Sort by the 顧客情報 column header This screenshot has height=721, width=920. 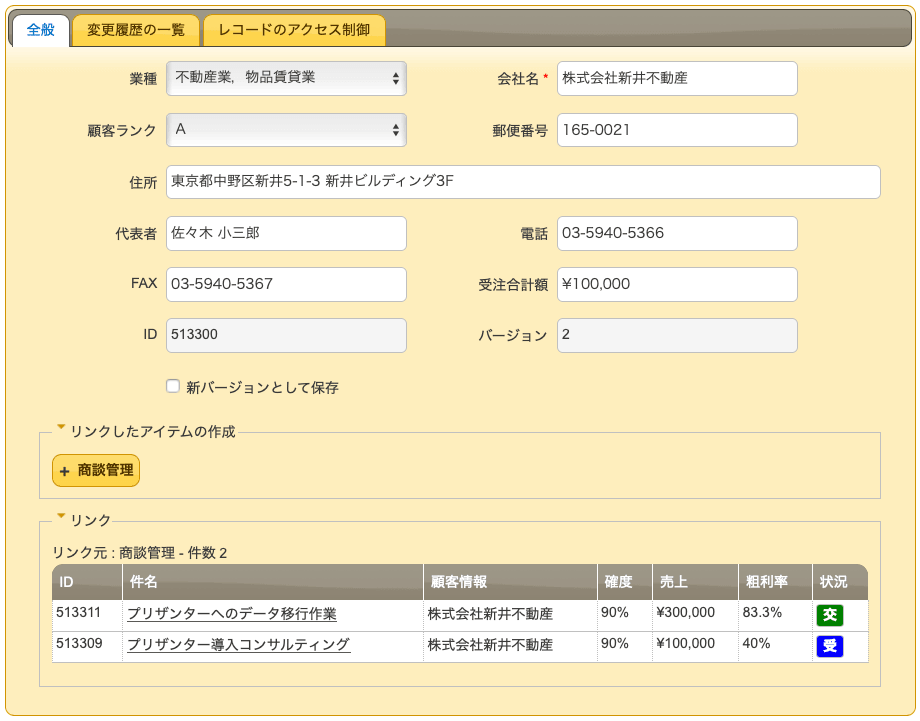[x=510, y=582]
